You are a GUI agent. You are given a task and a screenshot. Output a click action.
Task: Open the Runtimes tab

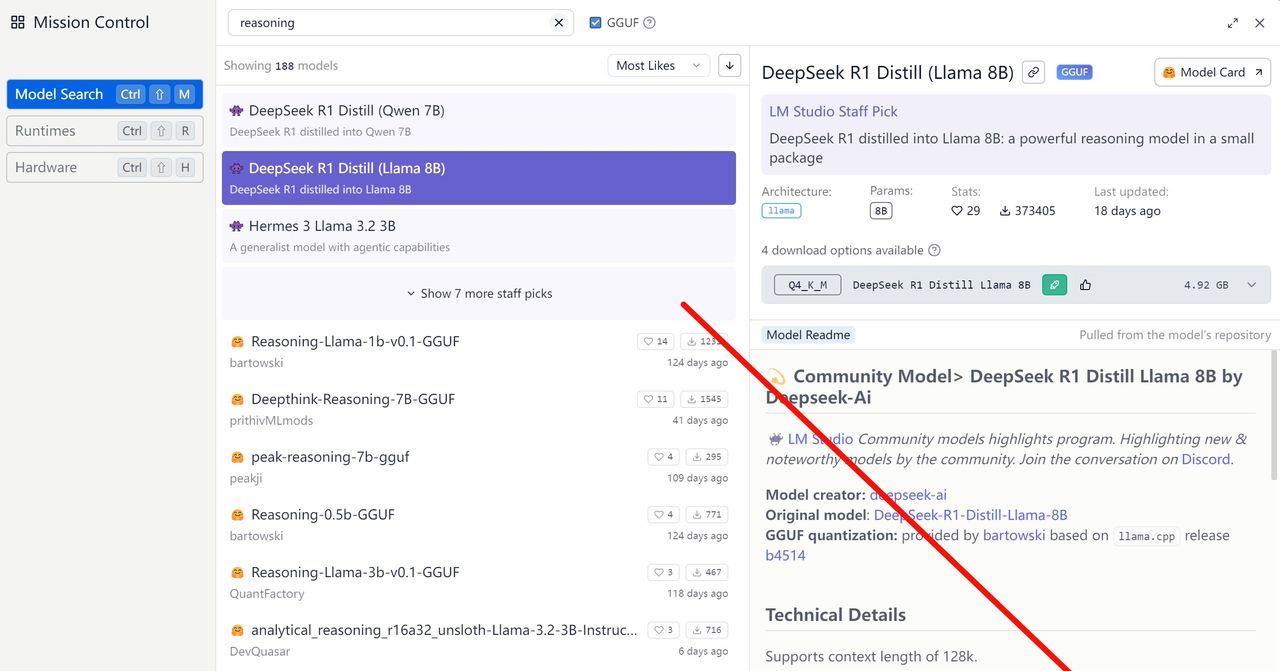coord(105,131)
